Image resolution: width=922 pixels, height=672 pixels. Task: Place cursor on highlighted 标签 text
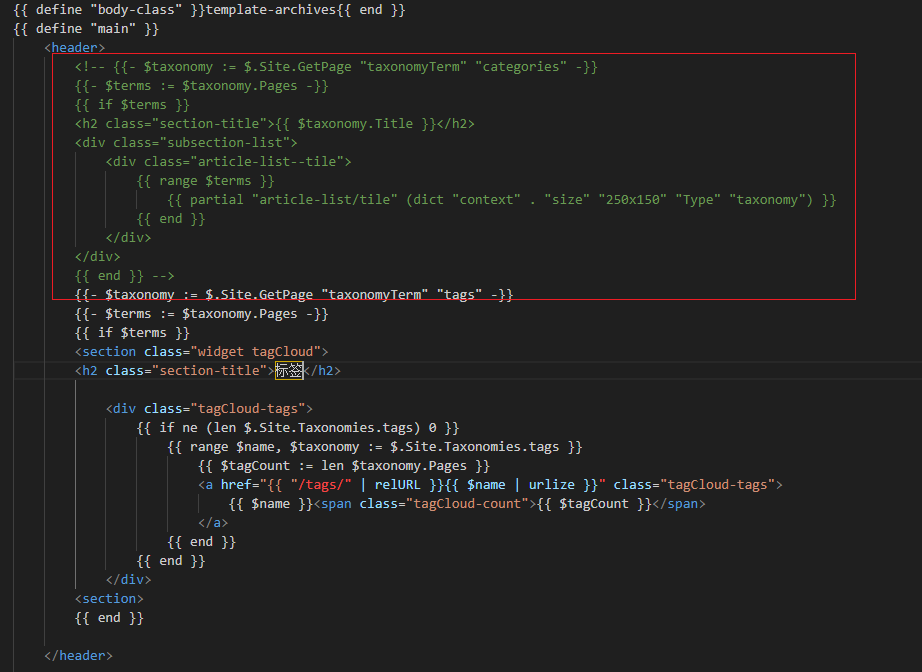[289, 370]
